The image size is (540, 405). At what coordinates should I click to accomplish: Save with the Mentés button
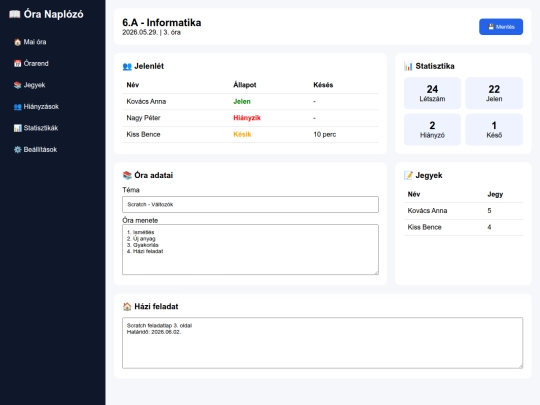[x=501, y=27]
